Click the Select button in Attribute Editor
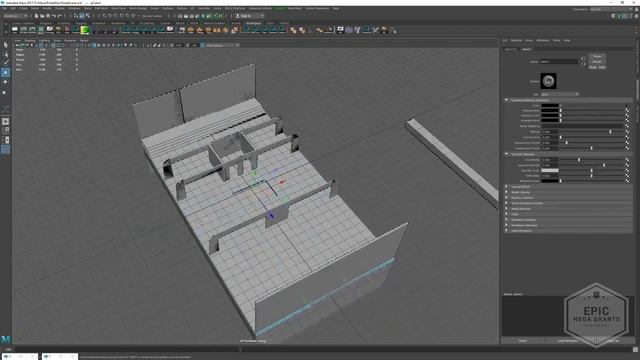 (x=522, y=341)
